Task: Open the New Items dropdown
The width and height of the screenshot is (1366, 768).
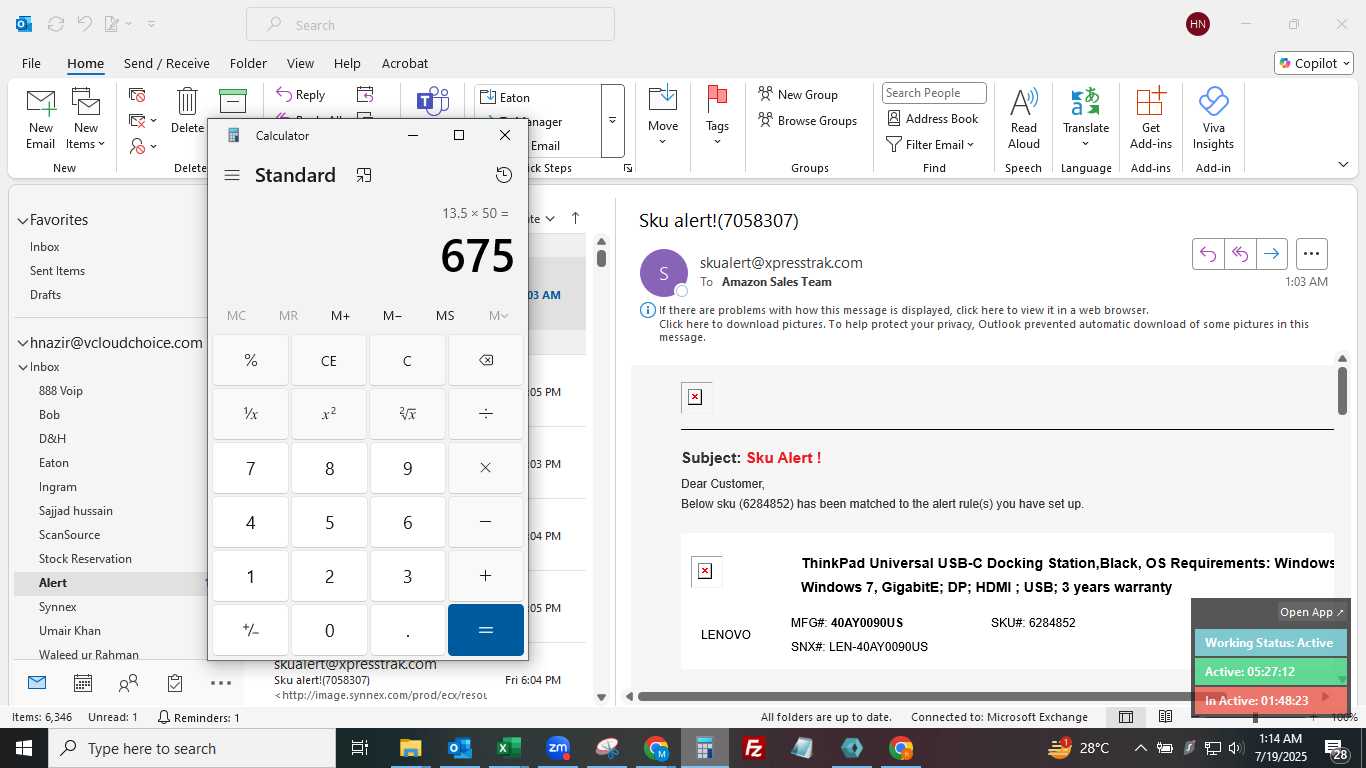Action: (86, 119)
